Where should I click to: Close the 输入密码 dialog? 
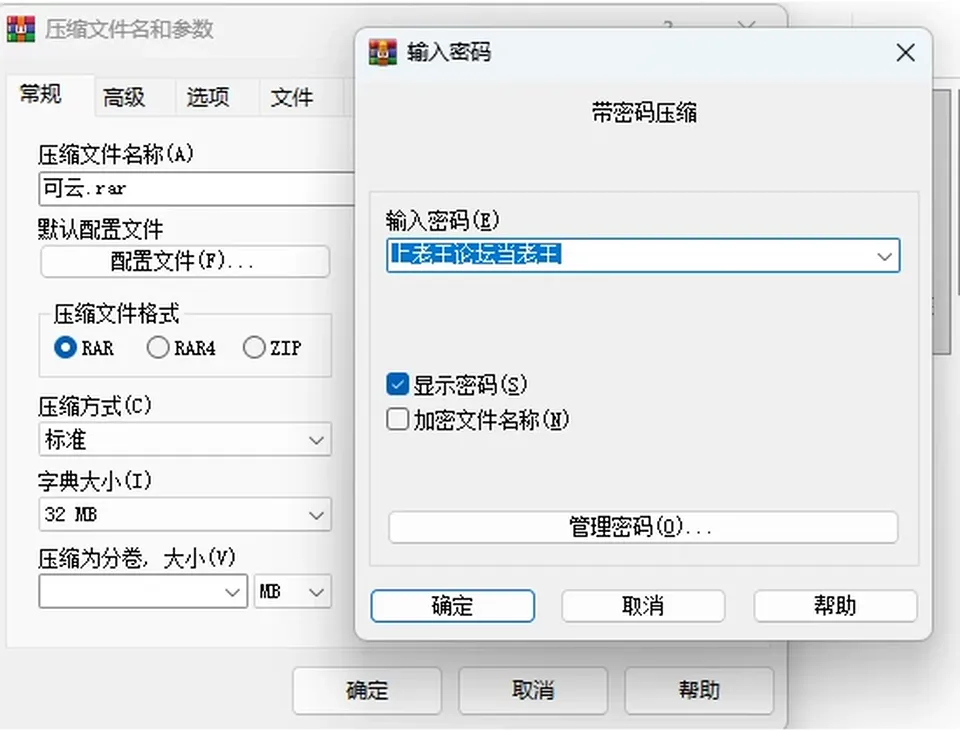pos(906,53)
